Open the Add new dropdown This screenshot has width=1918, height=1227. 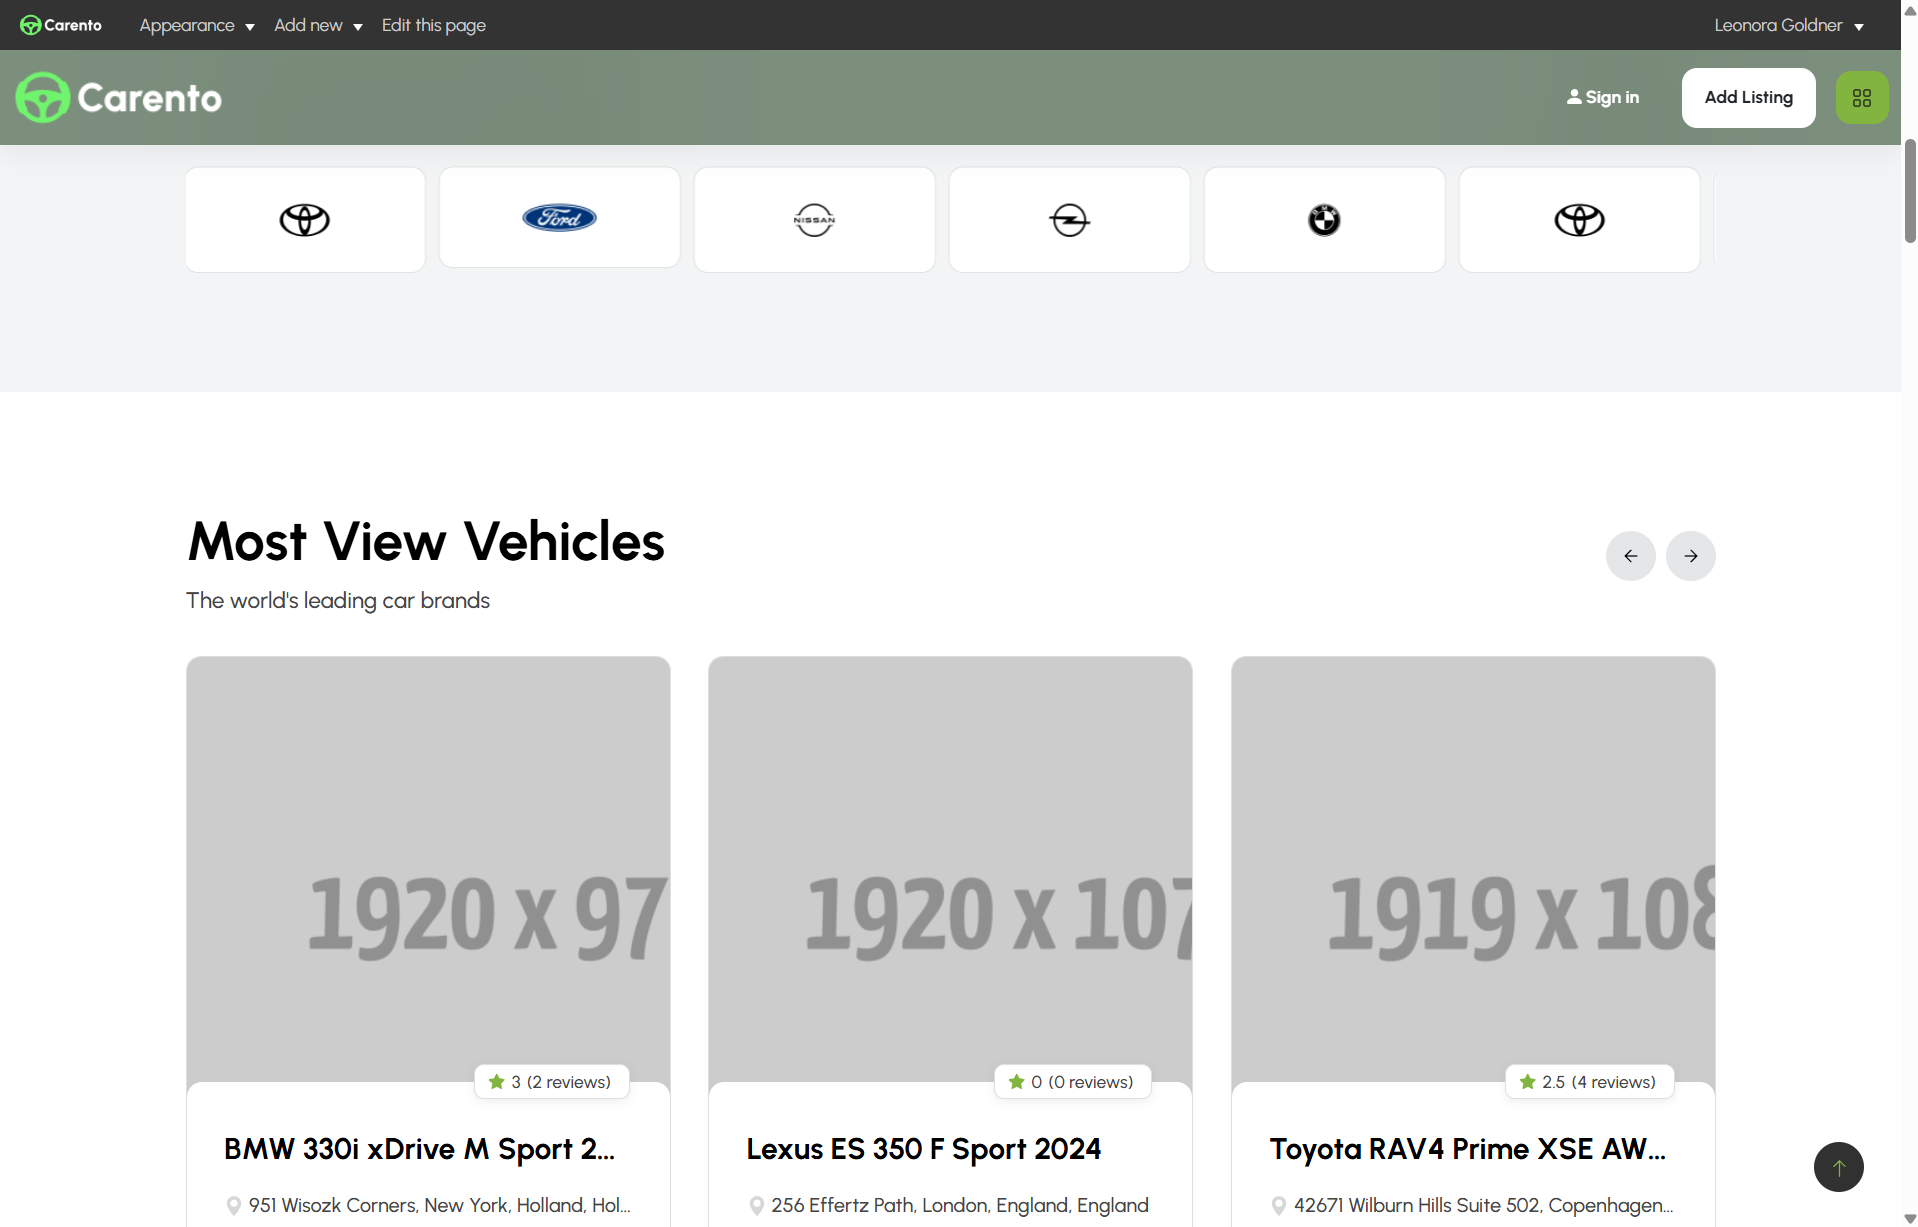(318, 25)
